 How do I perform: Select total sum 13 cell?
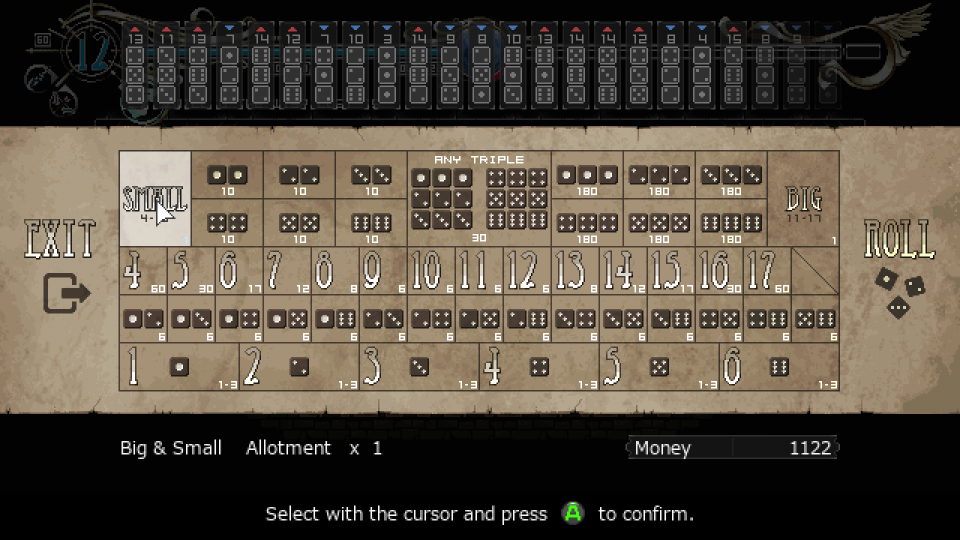574,270
